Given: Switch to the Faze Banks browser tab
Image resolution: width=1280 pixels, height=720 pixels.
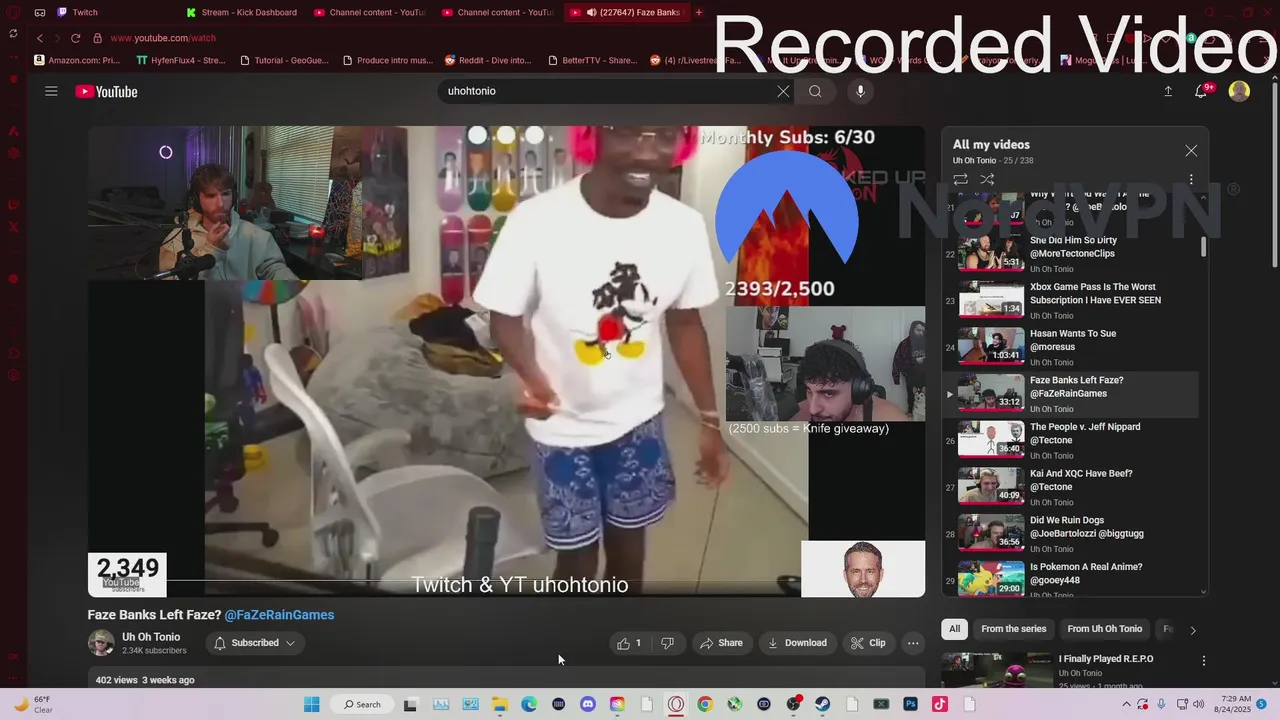Looking at the screenshot, I should (x=625, y=12).
